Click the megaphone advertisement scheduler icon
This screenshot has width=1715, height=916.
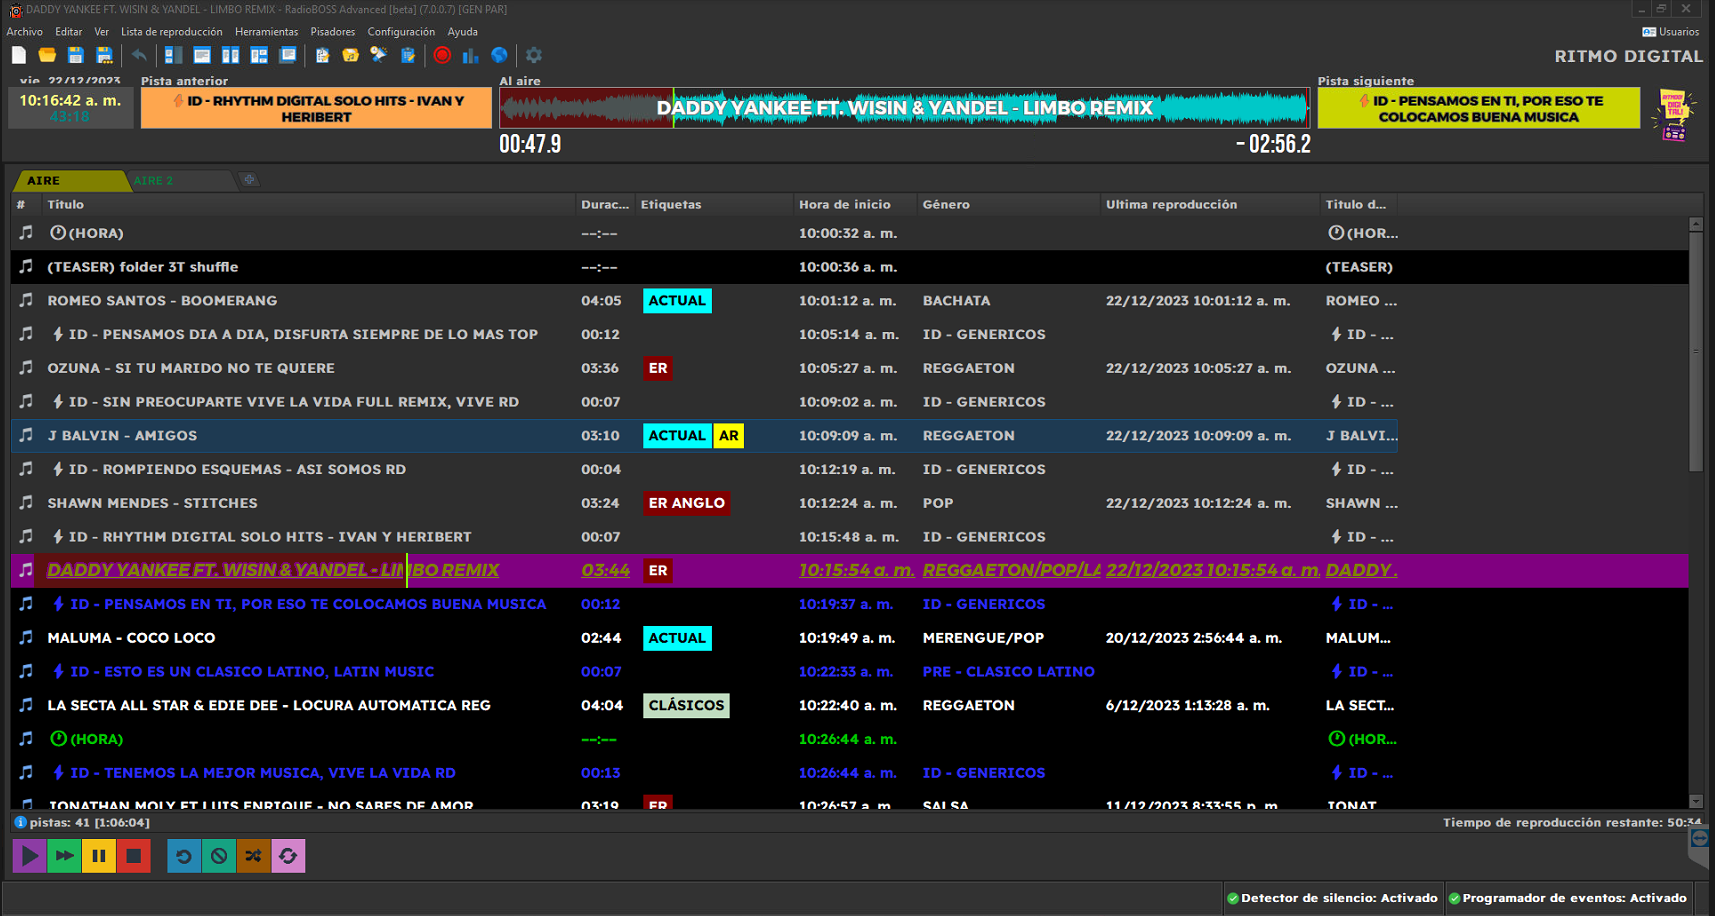(x=378, y=55)
